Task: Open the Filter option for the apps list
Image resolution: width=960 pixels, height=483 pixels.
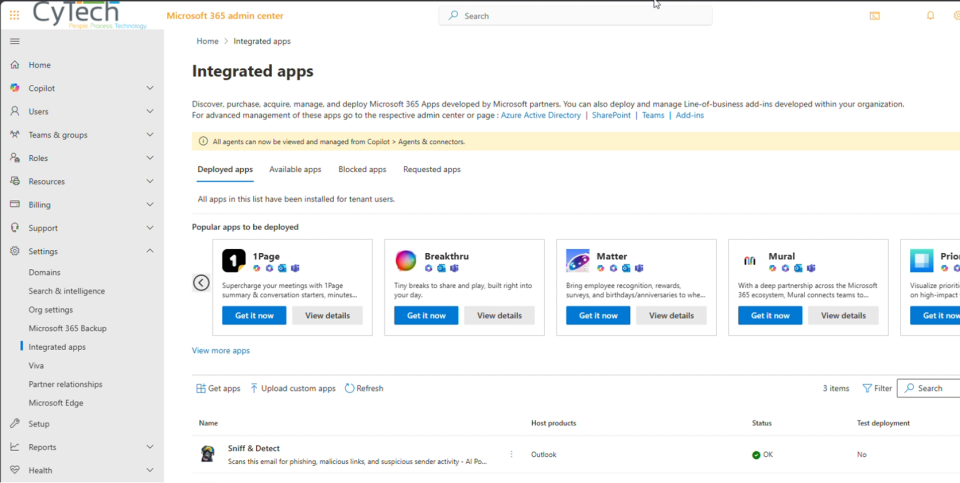Action: [x=877, y=388]
